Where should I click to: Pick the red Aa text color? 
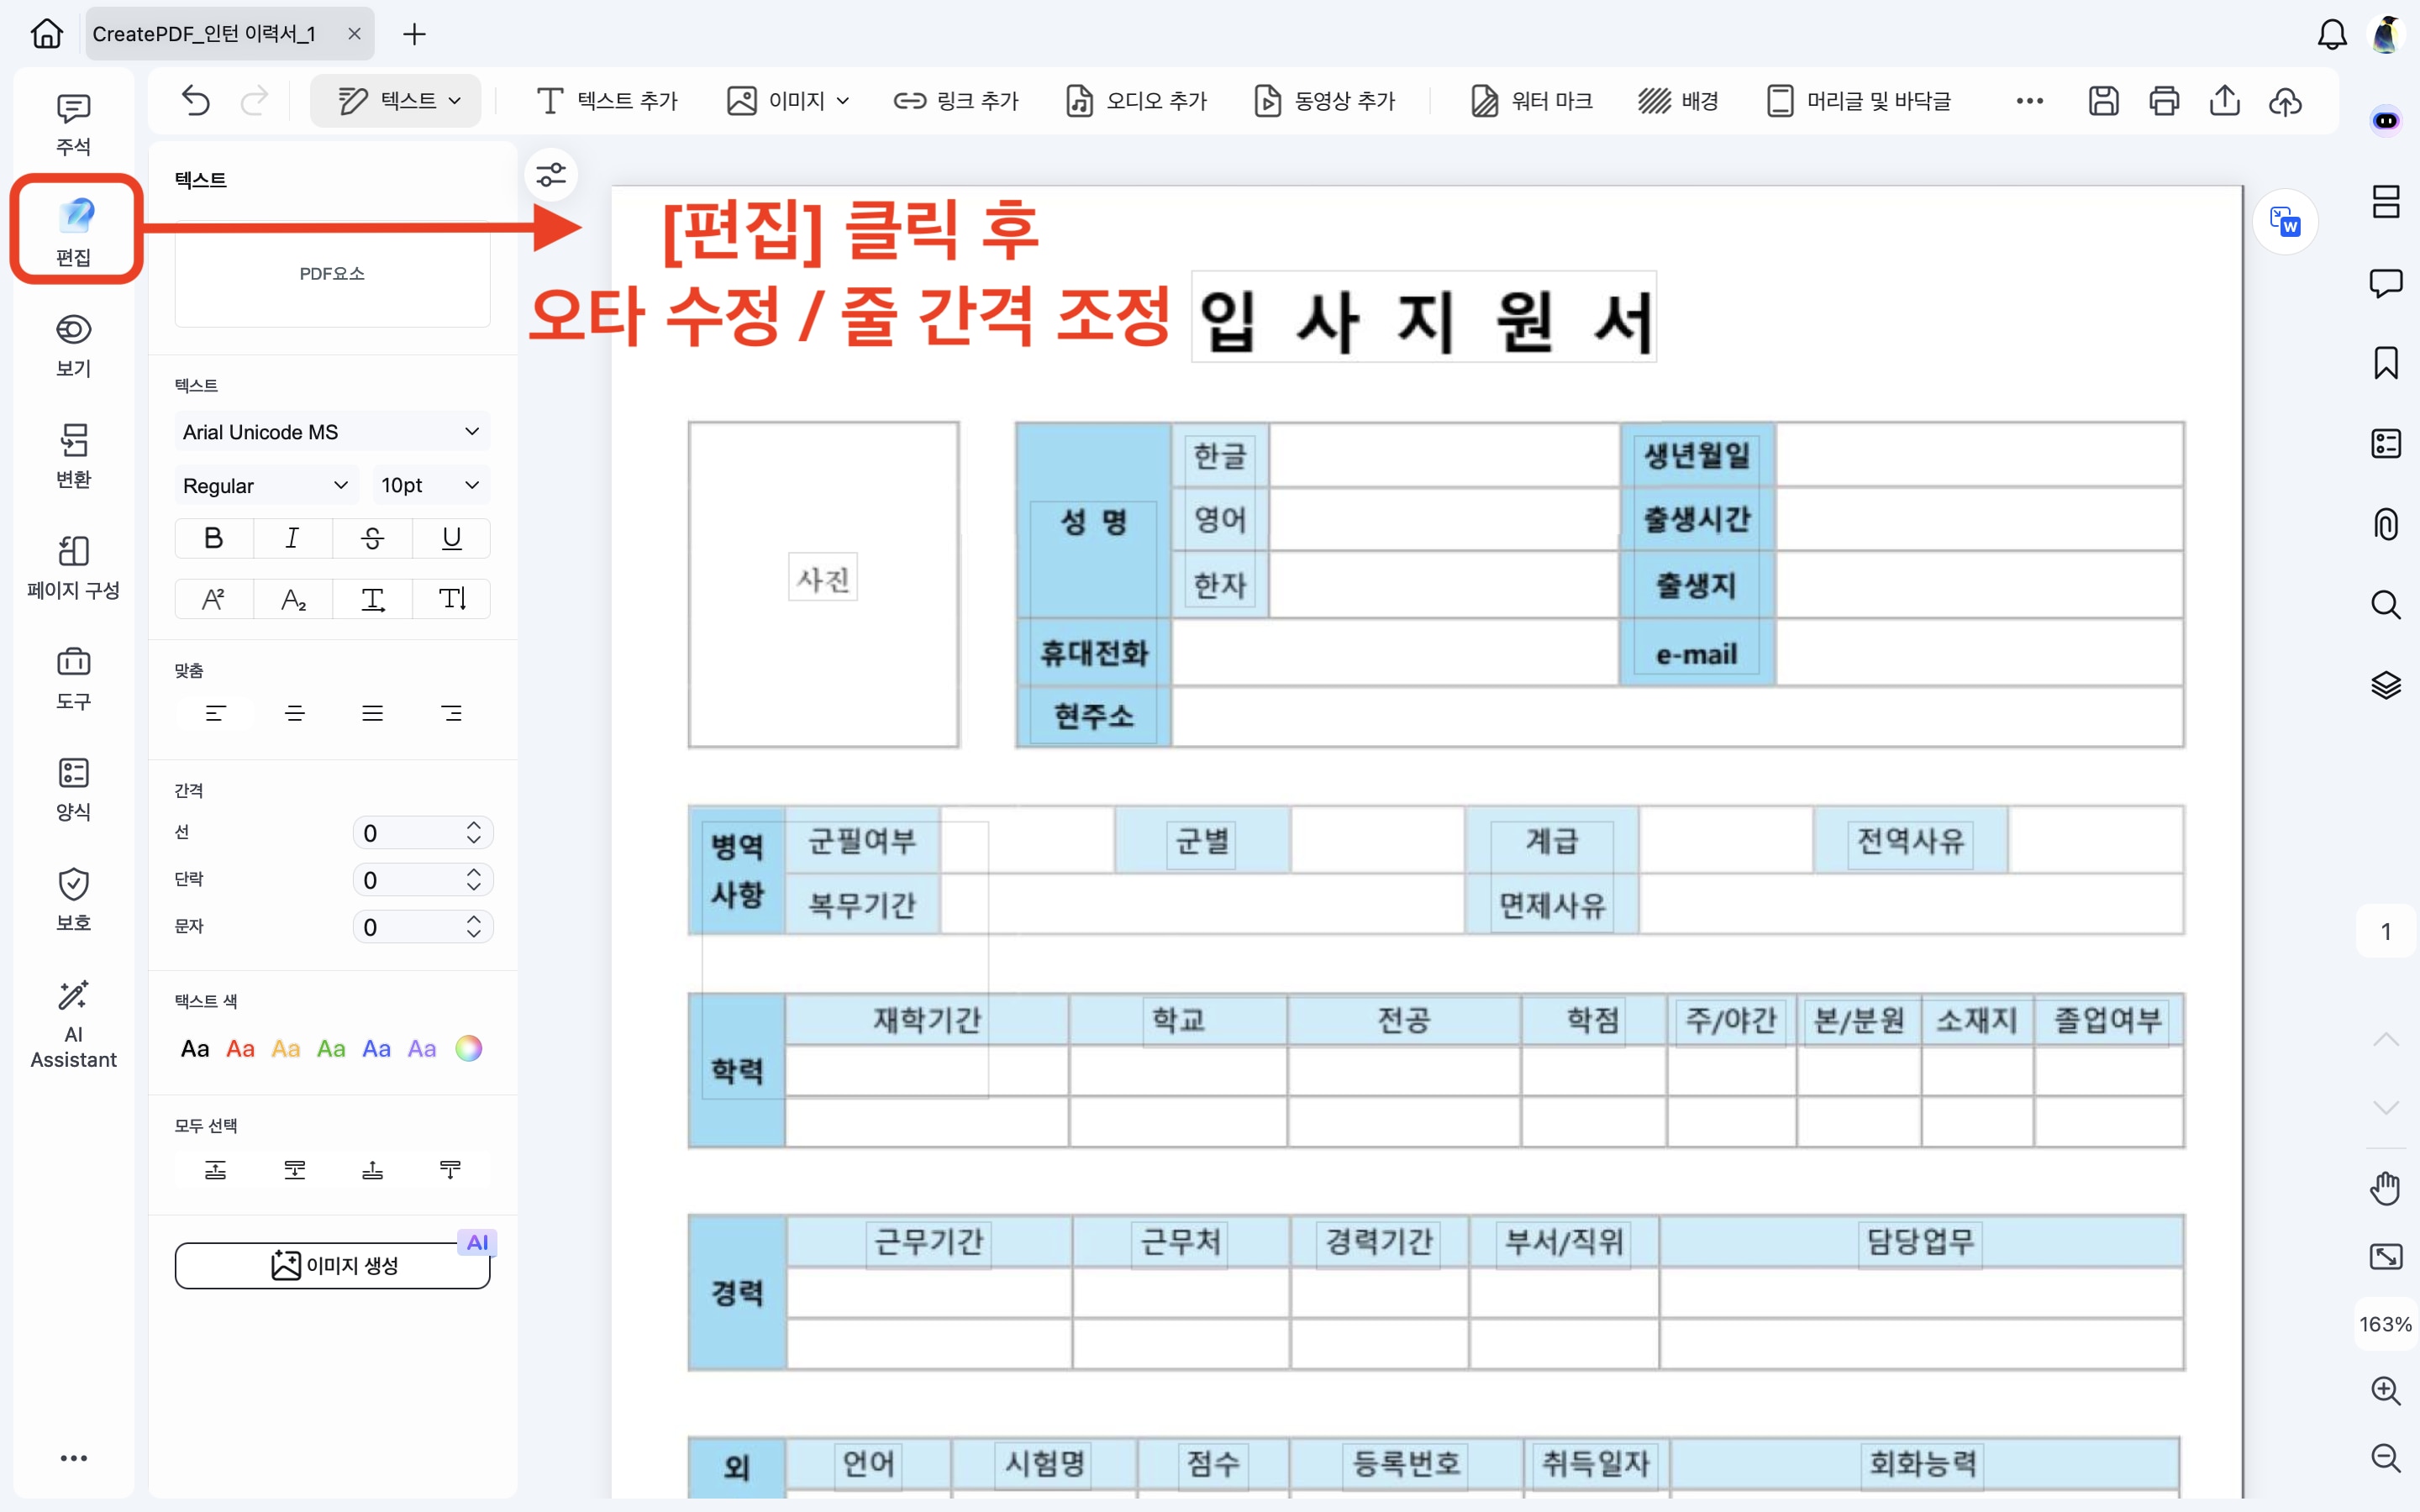coord(240,1049)
